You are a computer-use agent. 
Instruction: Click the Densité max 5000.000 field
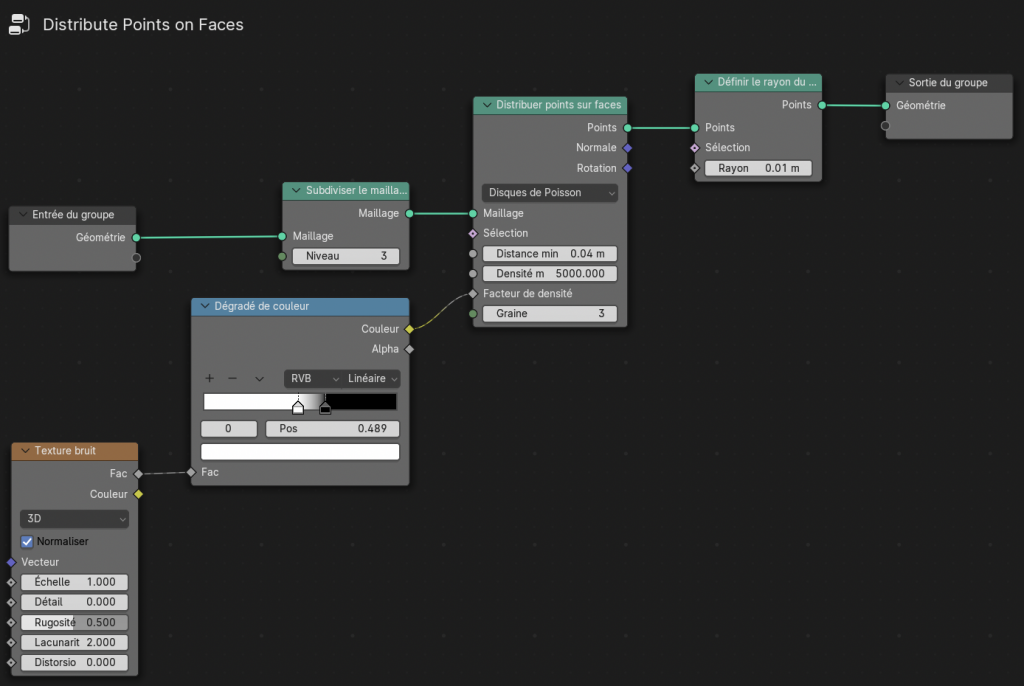(x=549, y=273)
